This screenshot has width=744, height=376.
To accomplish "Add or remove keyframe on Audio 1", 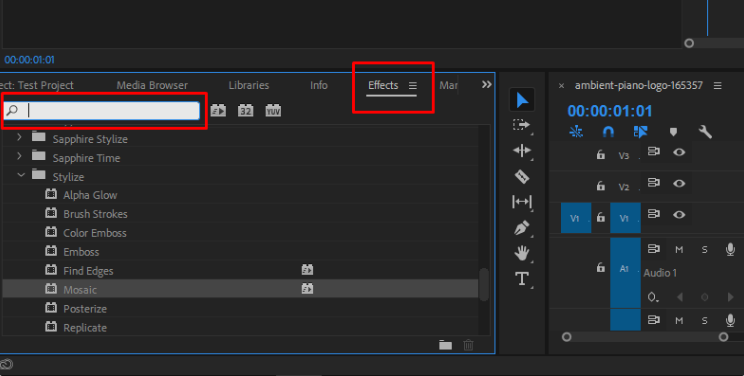I will 705,297.
